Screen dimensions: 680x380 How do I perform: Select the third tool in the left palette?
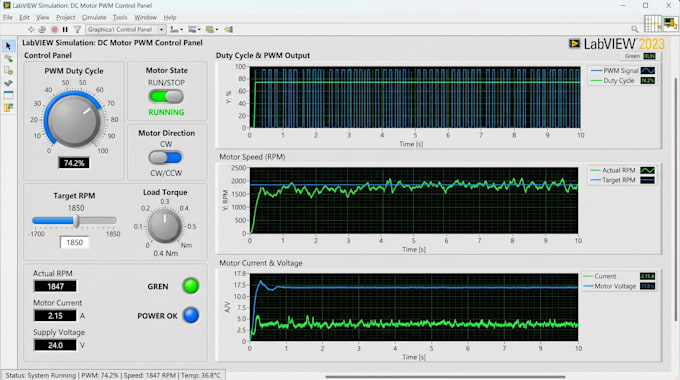8,70
